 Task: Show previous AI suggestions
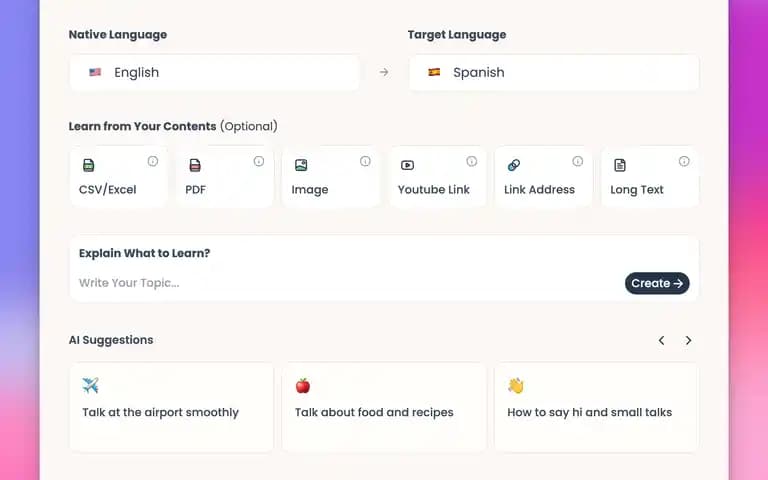coord(662,340)
